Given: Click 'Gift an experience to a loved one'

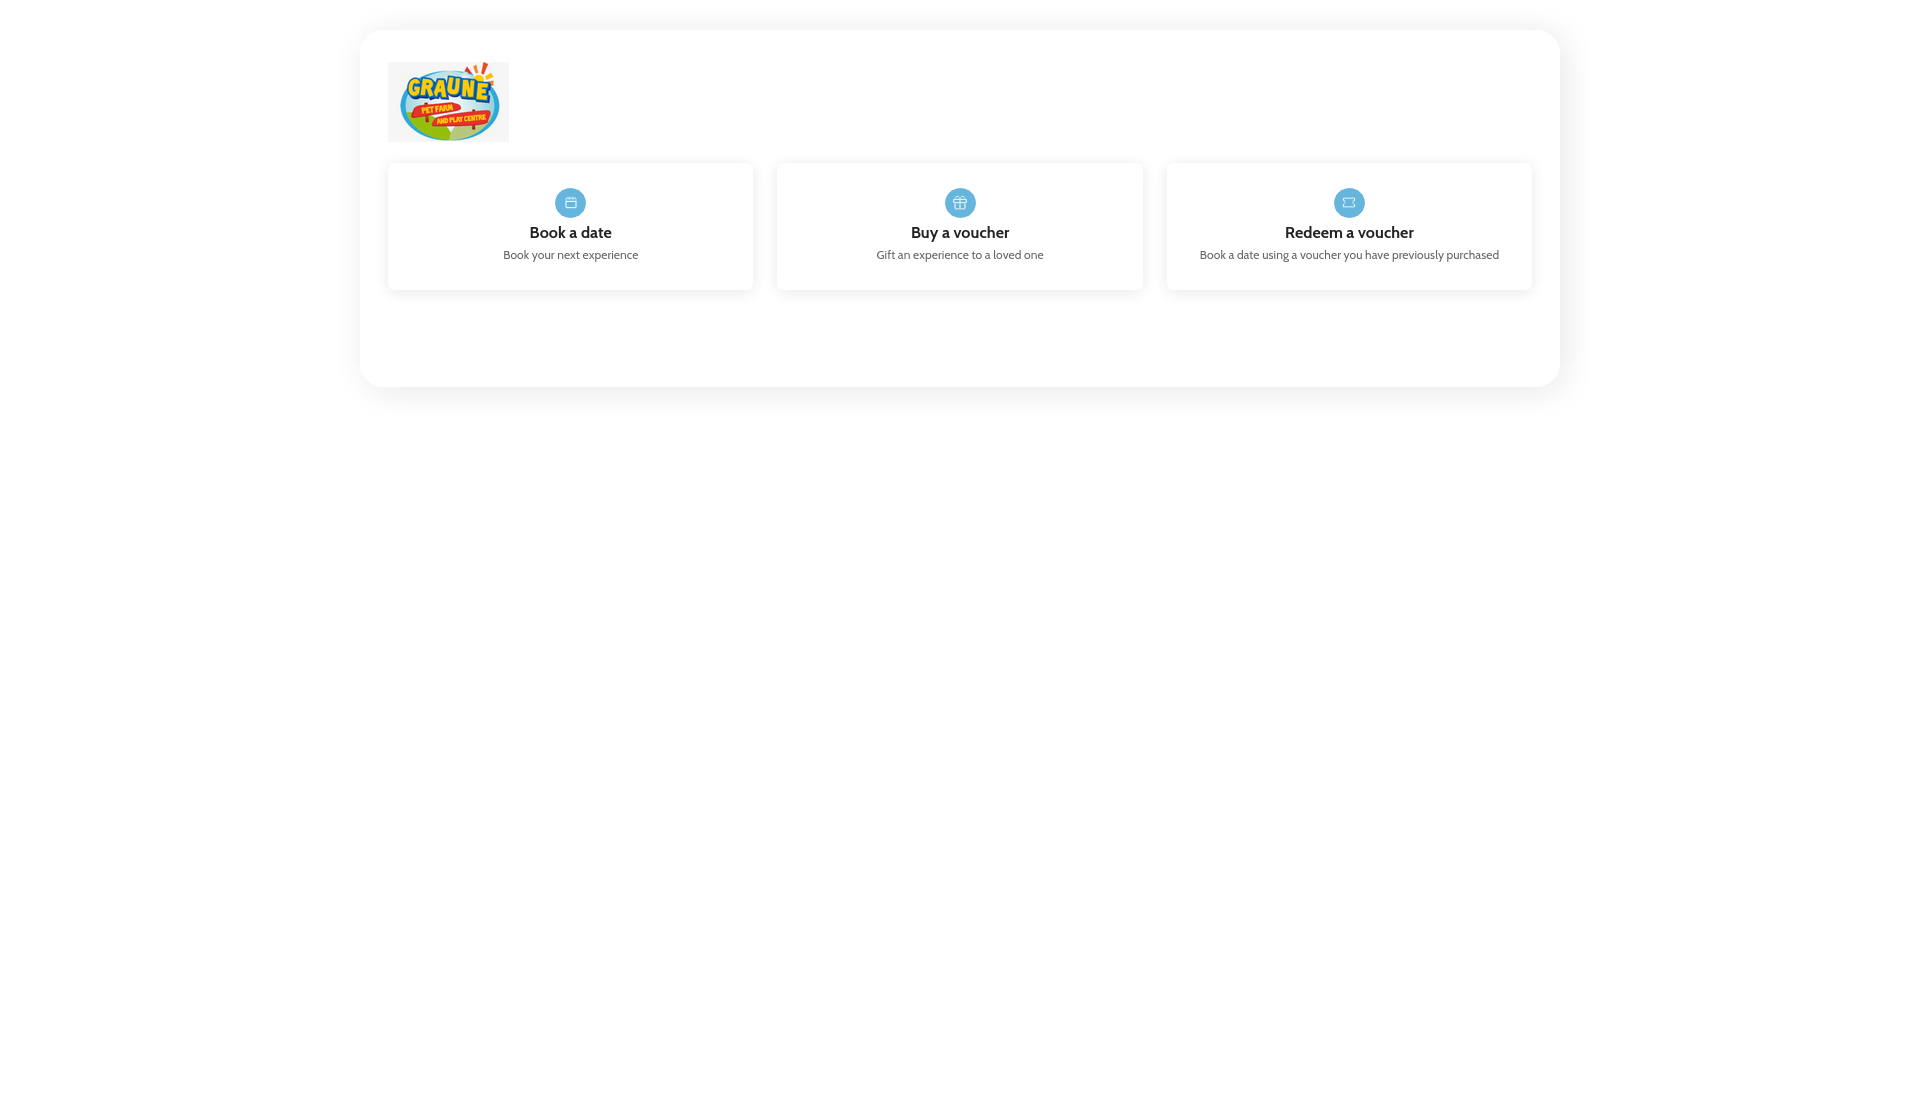Looking at the screenshot, I should (960, 255).
